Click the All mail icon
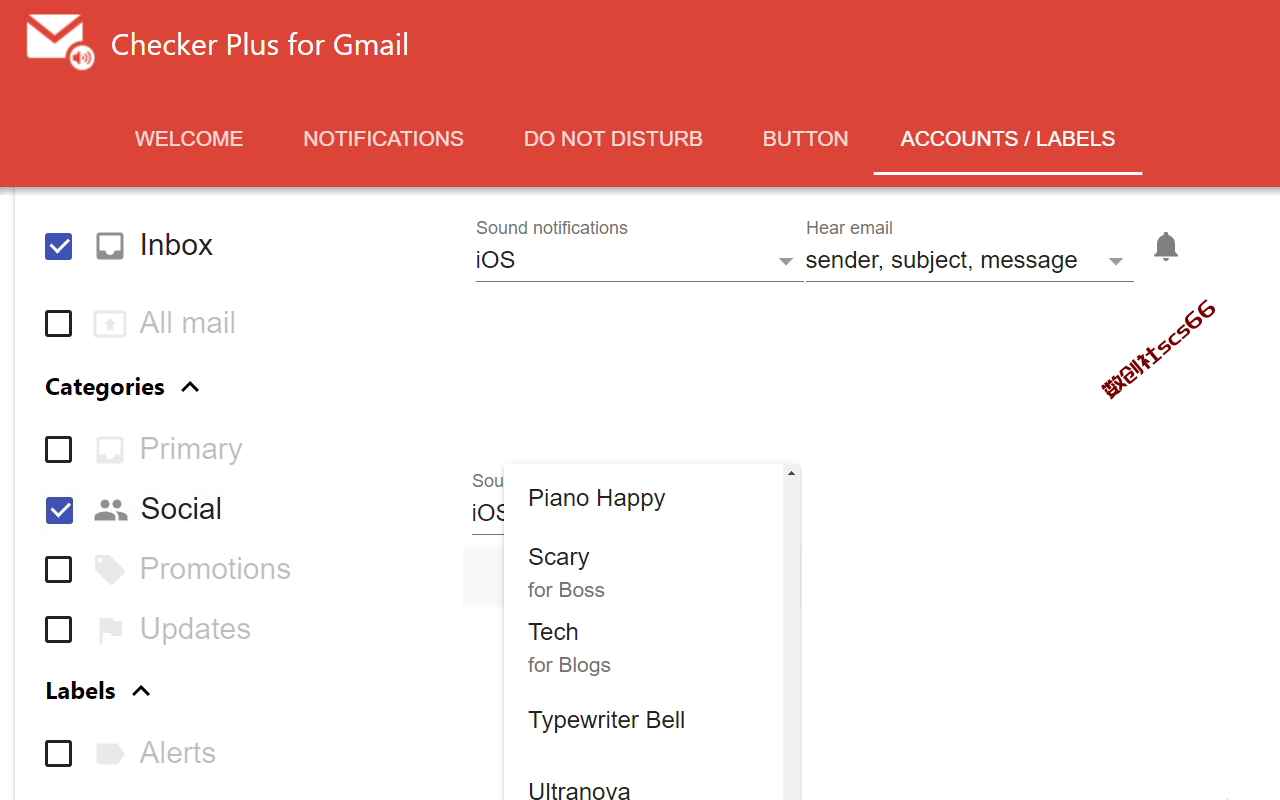Image resolution: width=1280 pixels, height=800 pixels. pyautogui.click(x=110, y=324)
